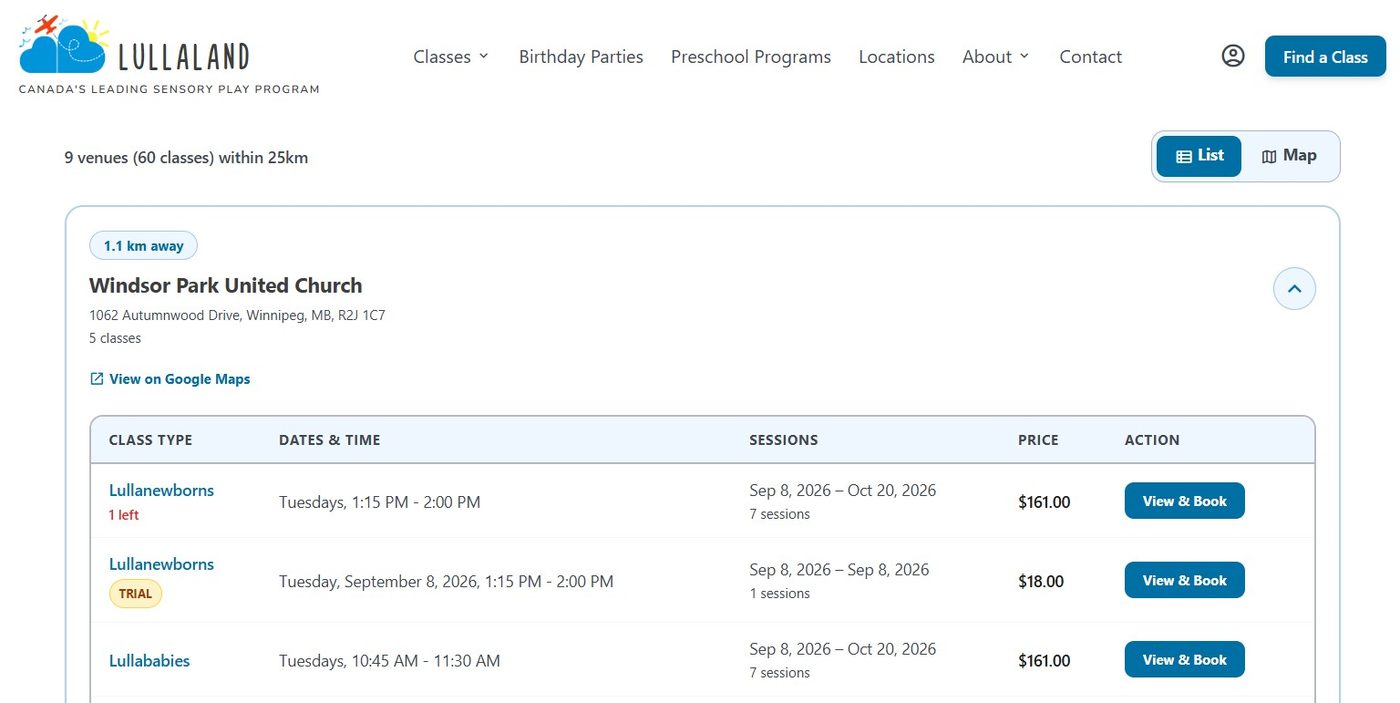Select address 1062 Autumnwood Drive text
1400x703 pixels.
(237, 315)
